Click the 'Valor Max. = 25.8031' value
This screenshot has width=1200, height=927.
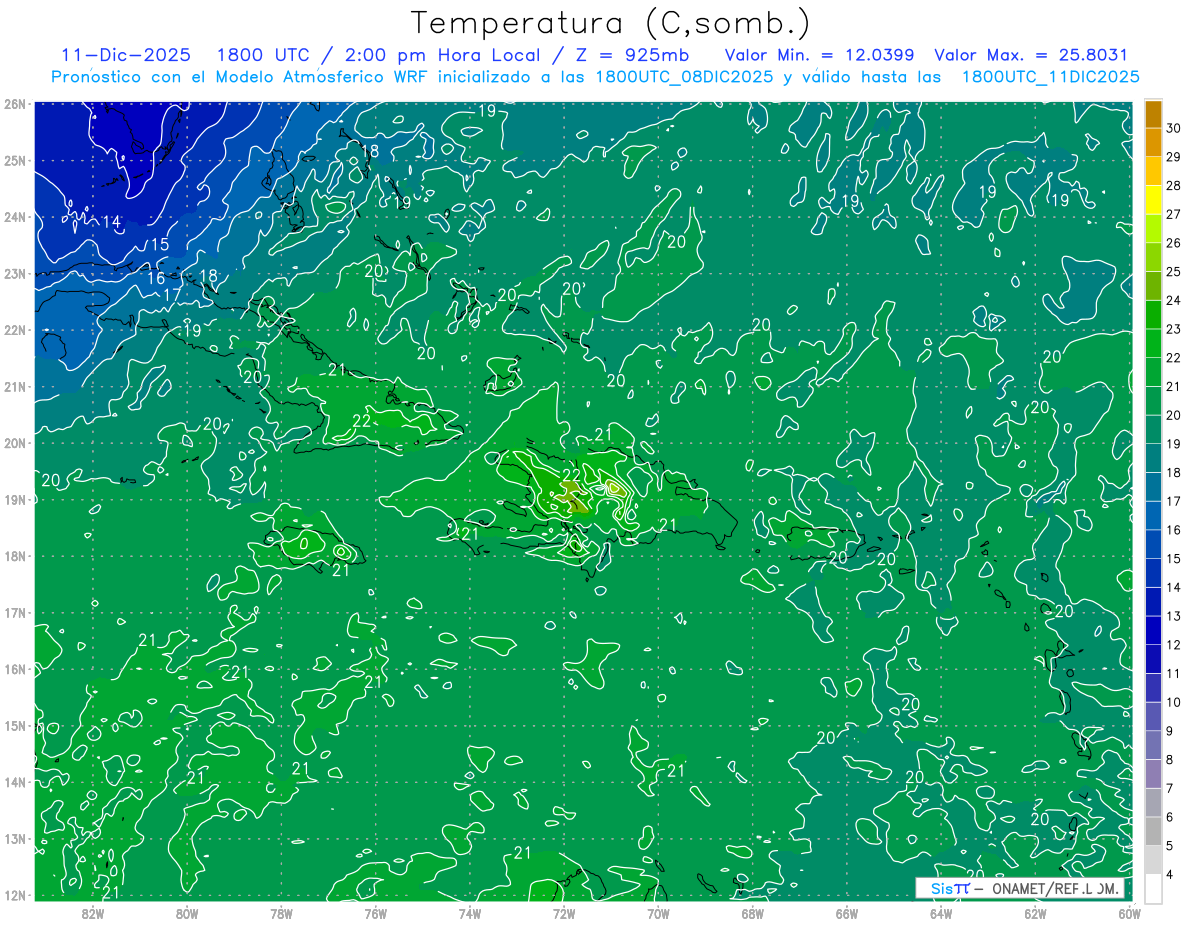coord(1031,55)
